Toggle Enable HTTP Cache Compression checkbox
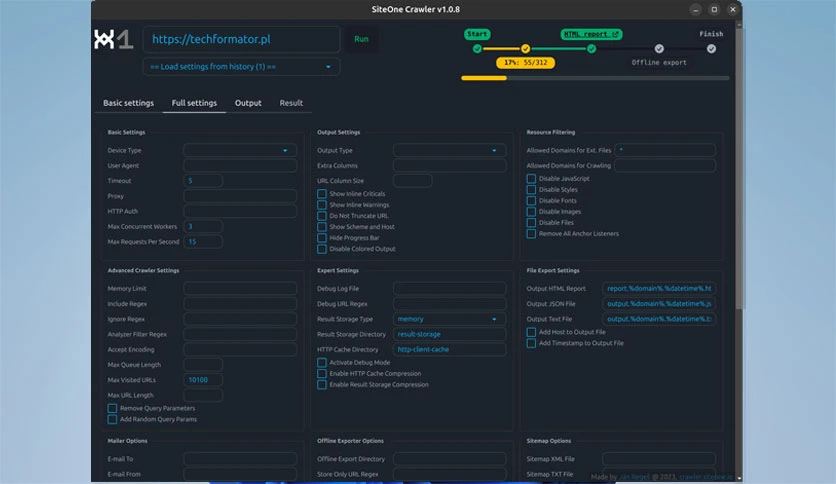 coord(321,374)
